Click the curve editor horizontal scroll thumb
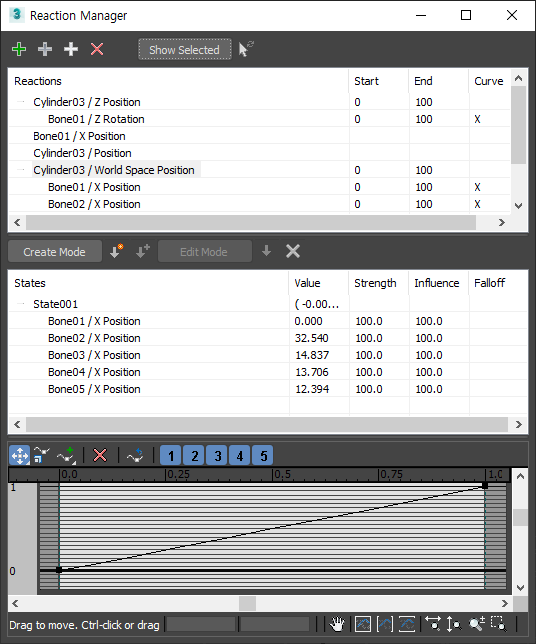Viewport: 536px width, 644px height. click(x=247, y=603)
